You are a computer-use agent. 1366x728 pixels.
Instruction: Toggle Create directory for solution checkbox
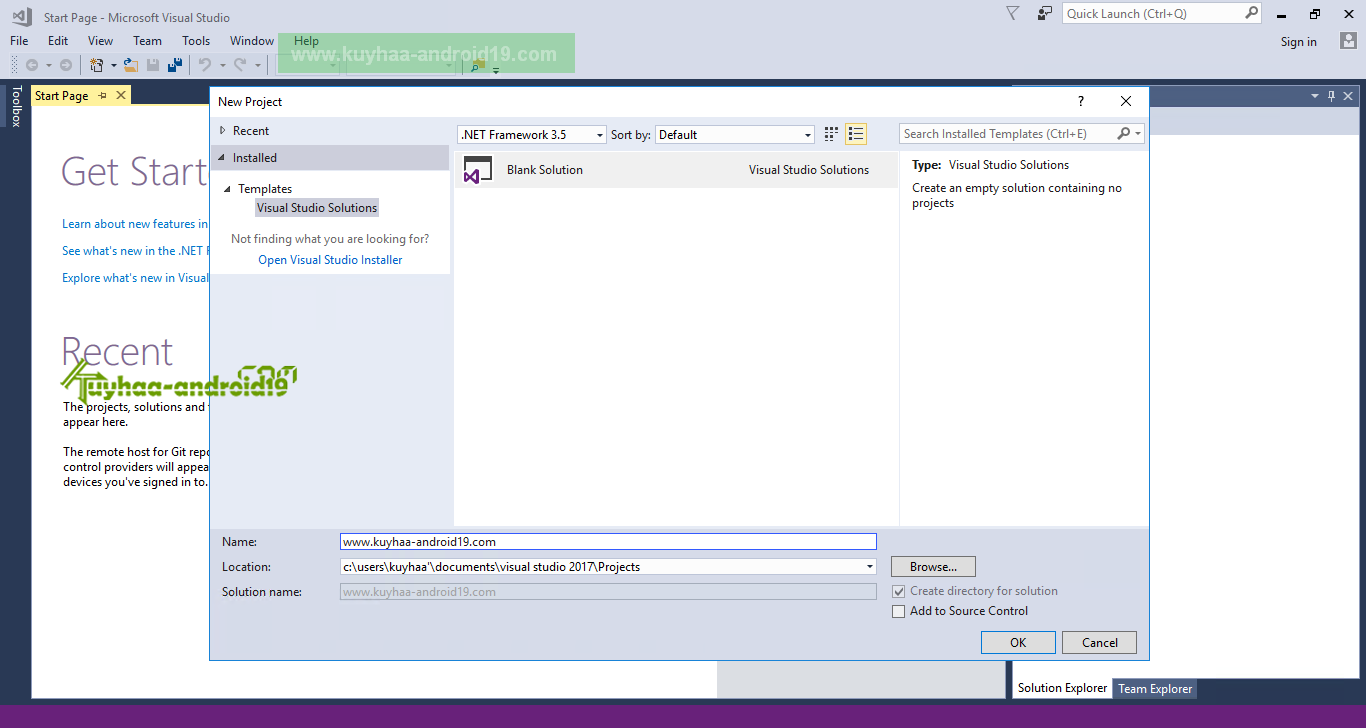899,591
